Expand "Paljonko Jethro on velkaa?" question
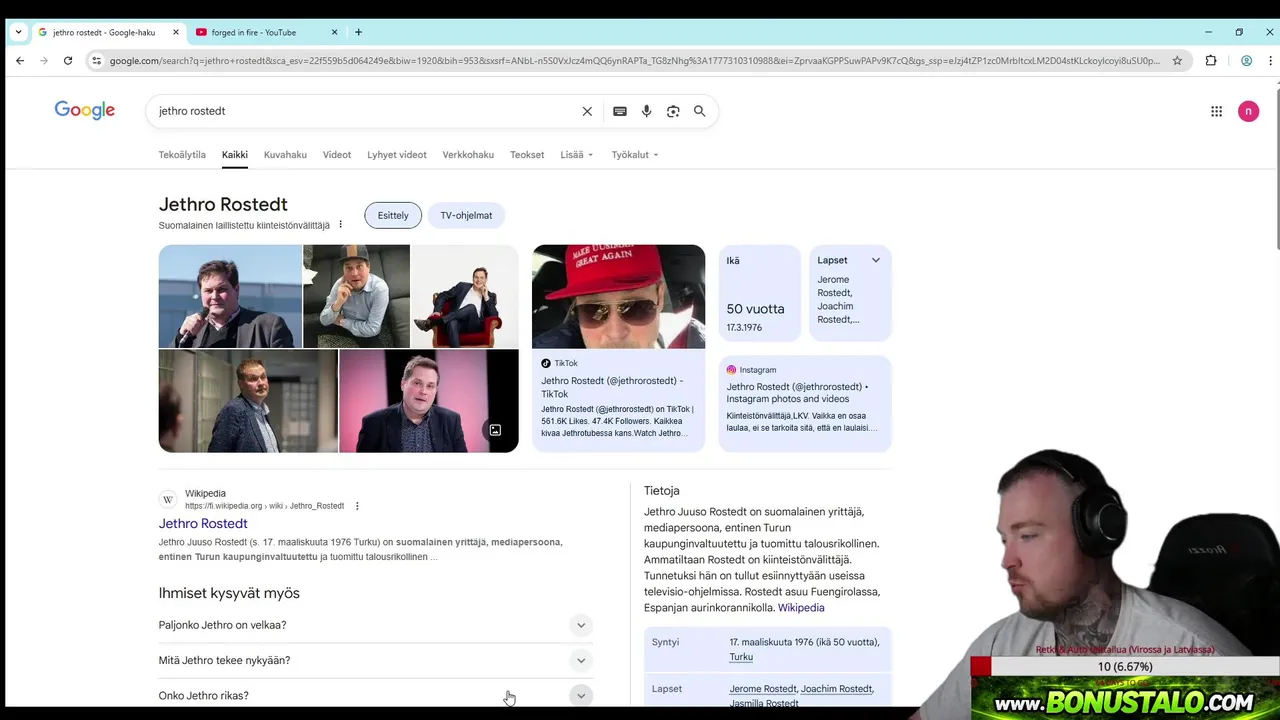 376,625
